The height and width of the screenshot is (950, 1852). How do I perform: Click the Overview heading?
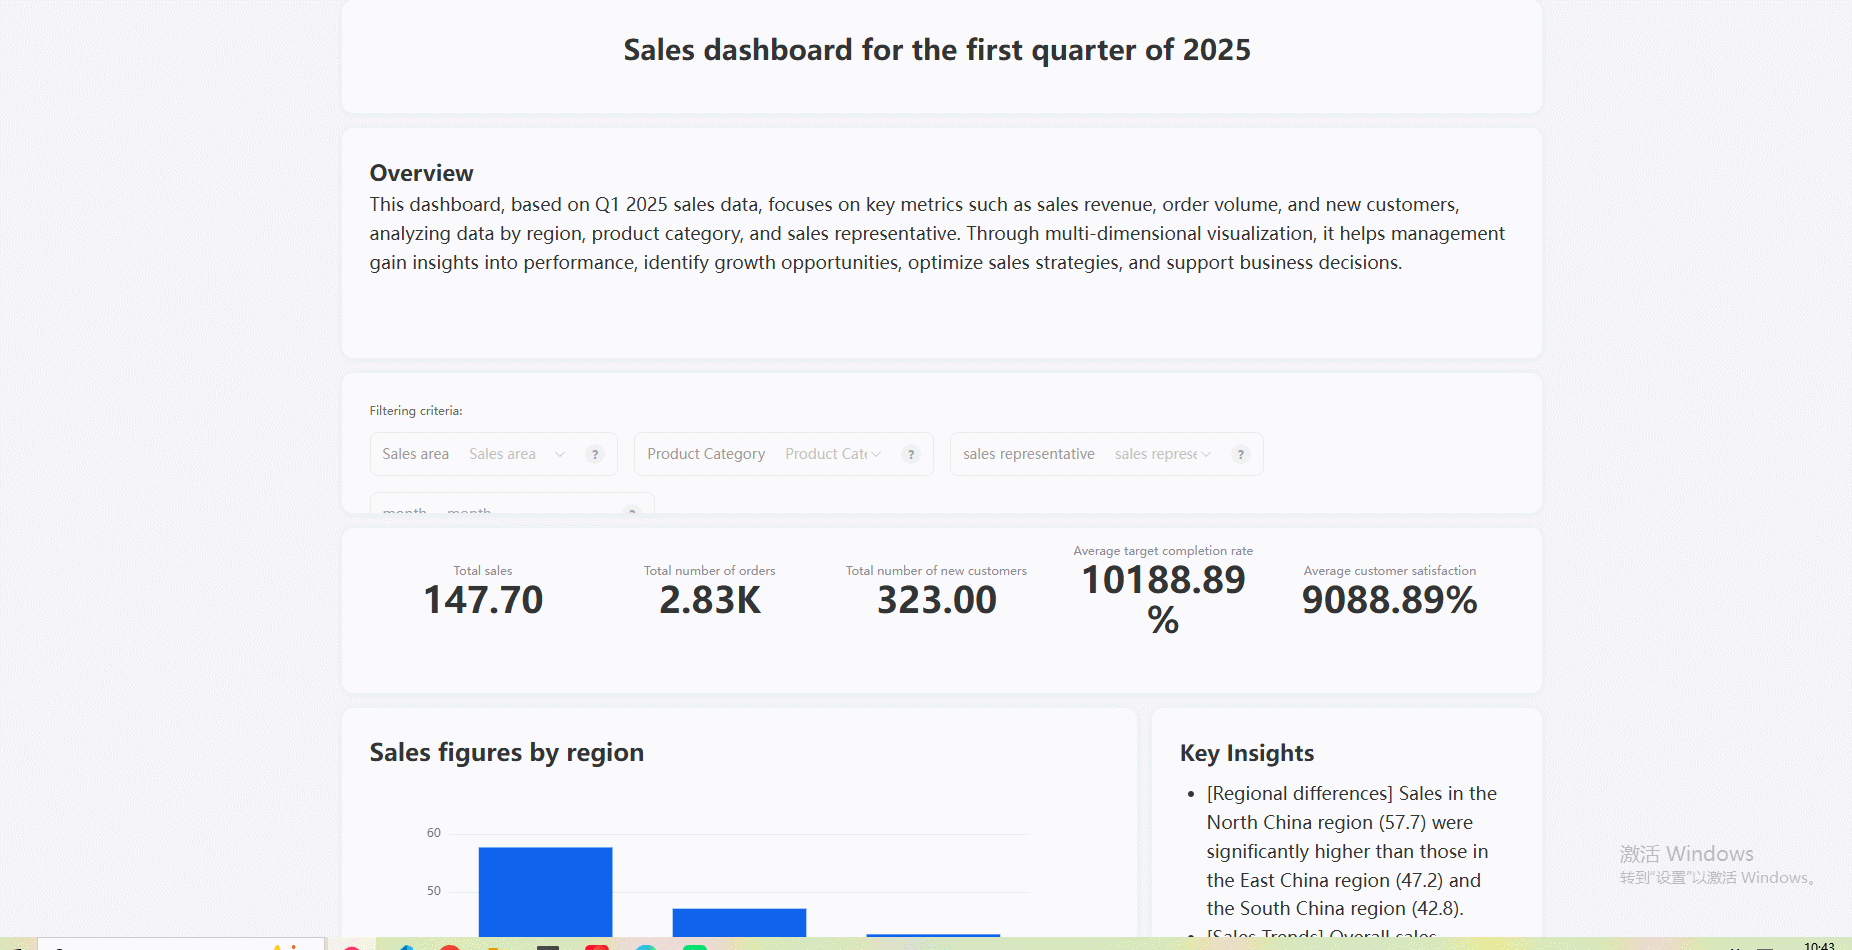pos(421,173)
